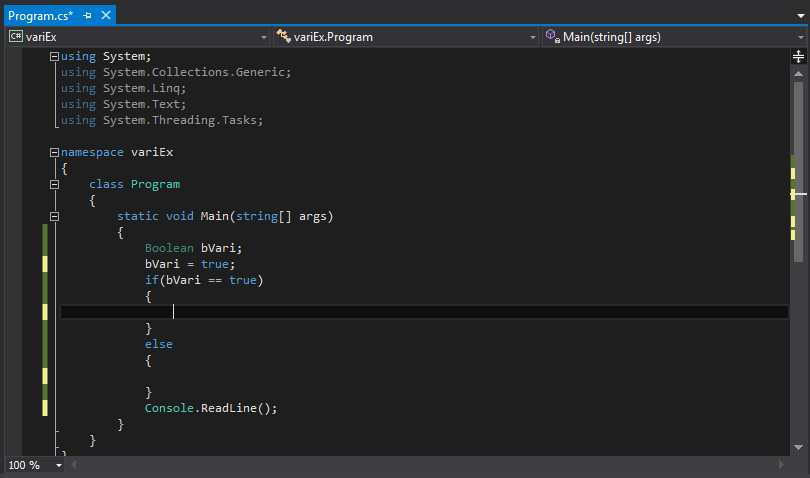
Task: Click 'using System.Linq;' line
Action: pos(123,88)
